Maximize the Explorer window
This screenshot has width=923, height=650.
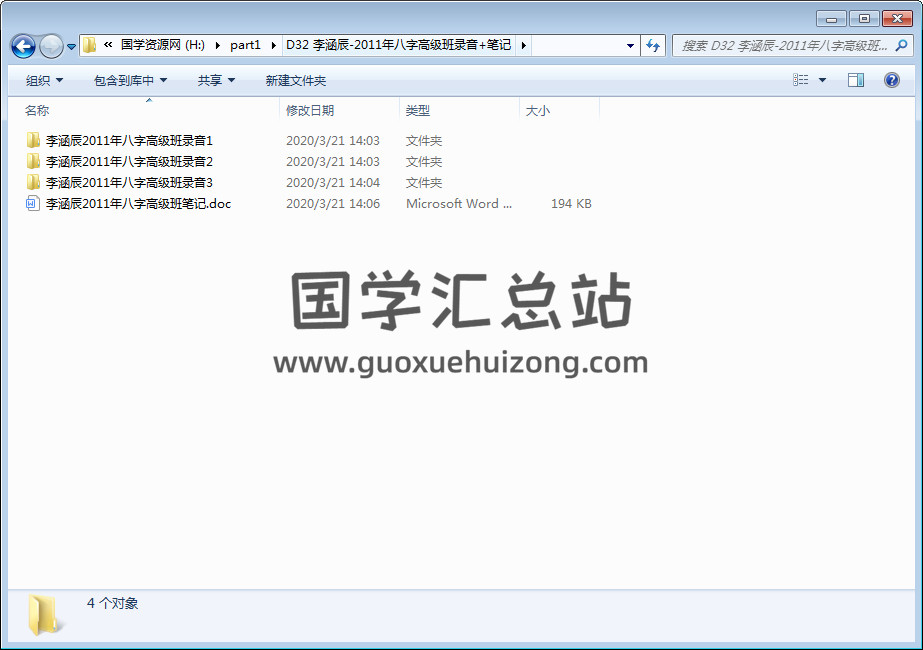pos(864,19)
